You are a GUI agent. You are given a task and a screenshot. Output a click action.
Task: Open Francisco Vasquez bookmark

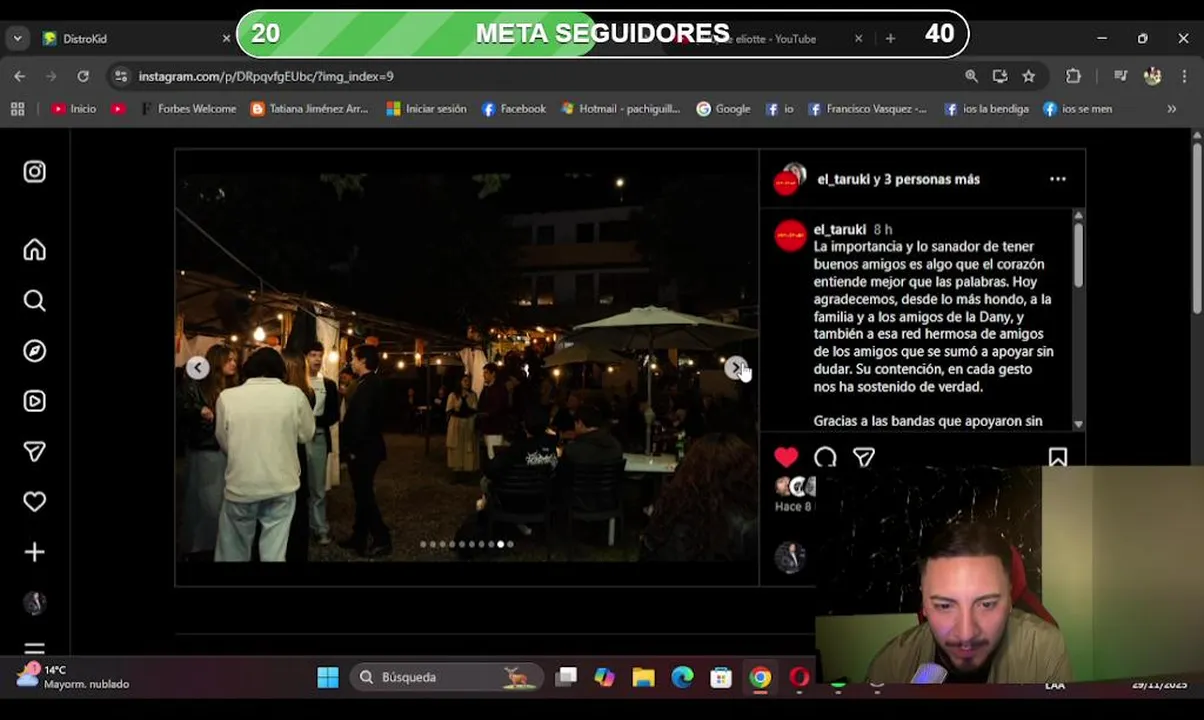[867, 109]
